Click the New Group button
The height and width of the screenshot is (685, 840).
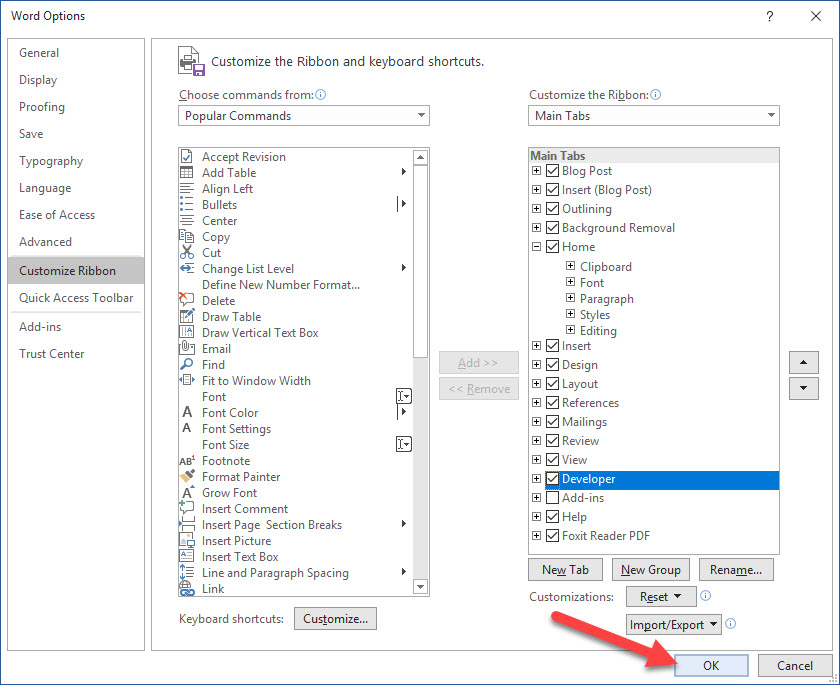pyautogui.click(x=650, y=570)
